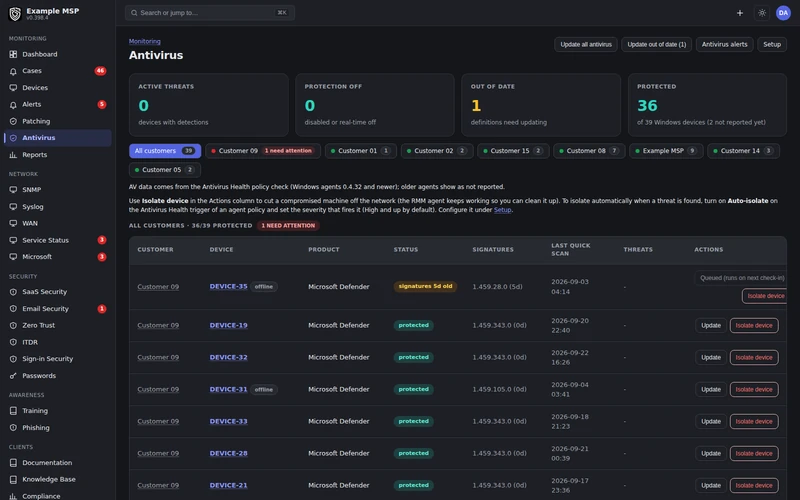Click the Cases 46 count badge
Screen dimensions: 800x500
101,71
